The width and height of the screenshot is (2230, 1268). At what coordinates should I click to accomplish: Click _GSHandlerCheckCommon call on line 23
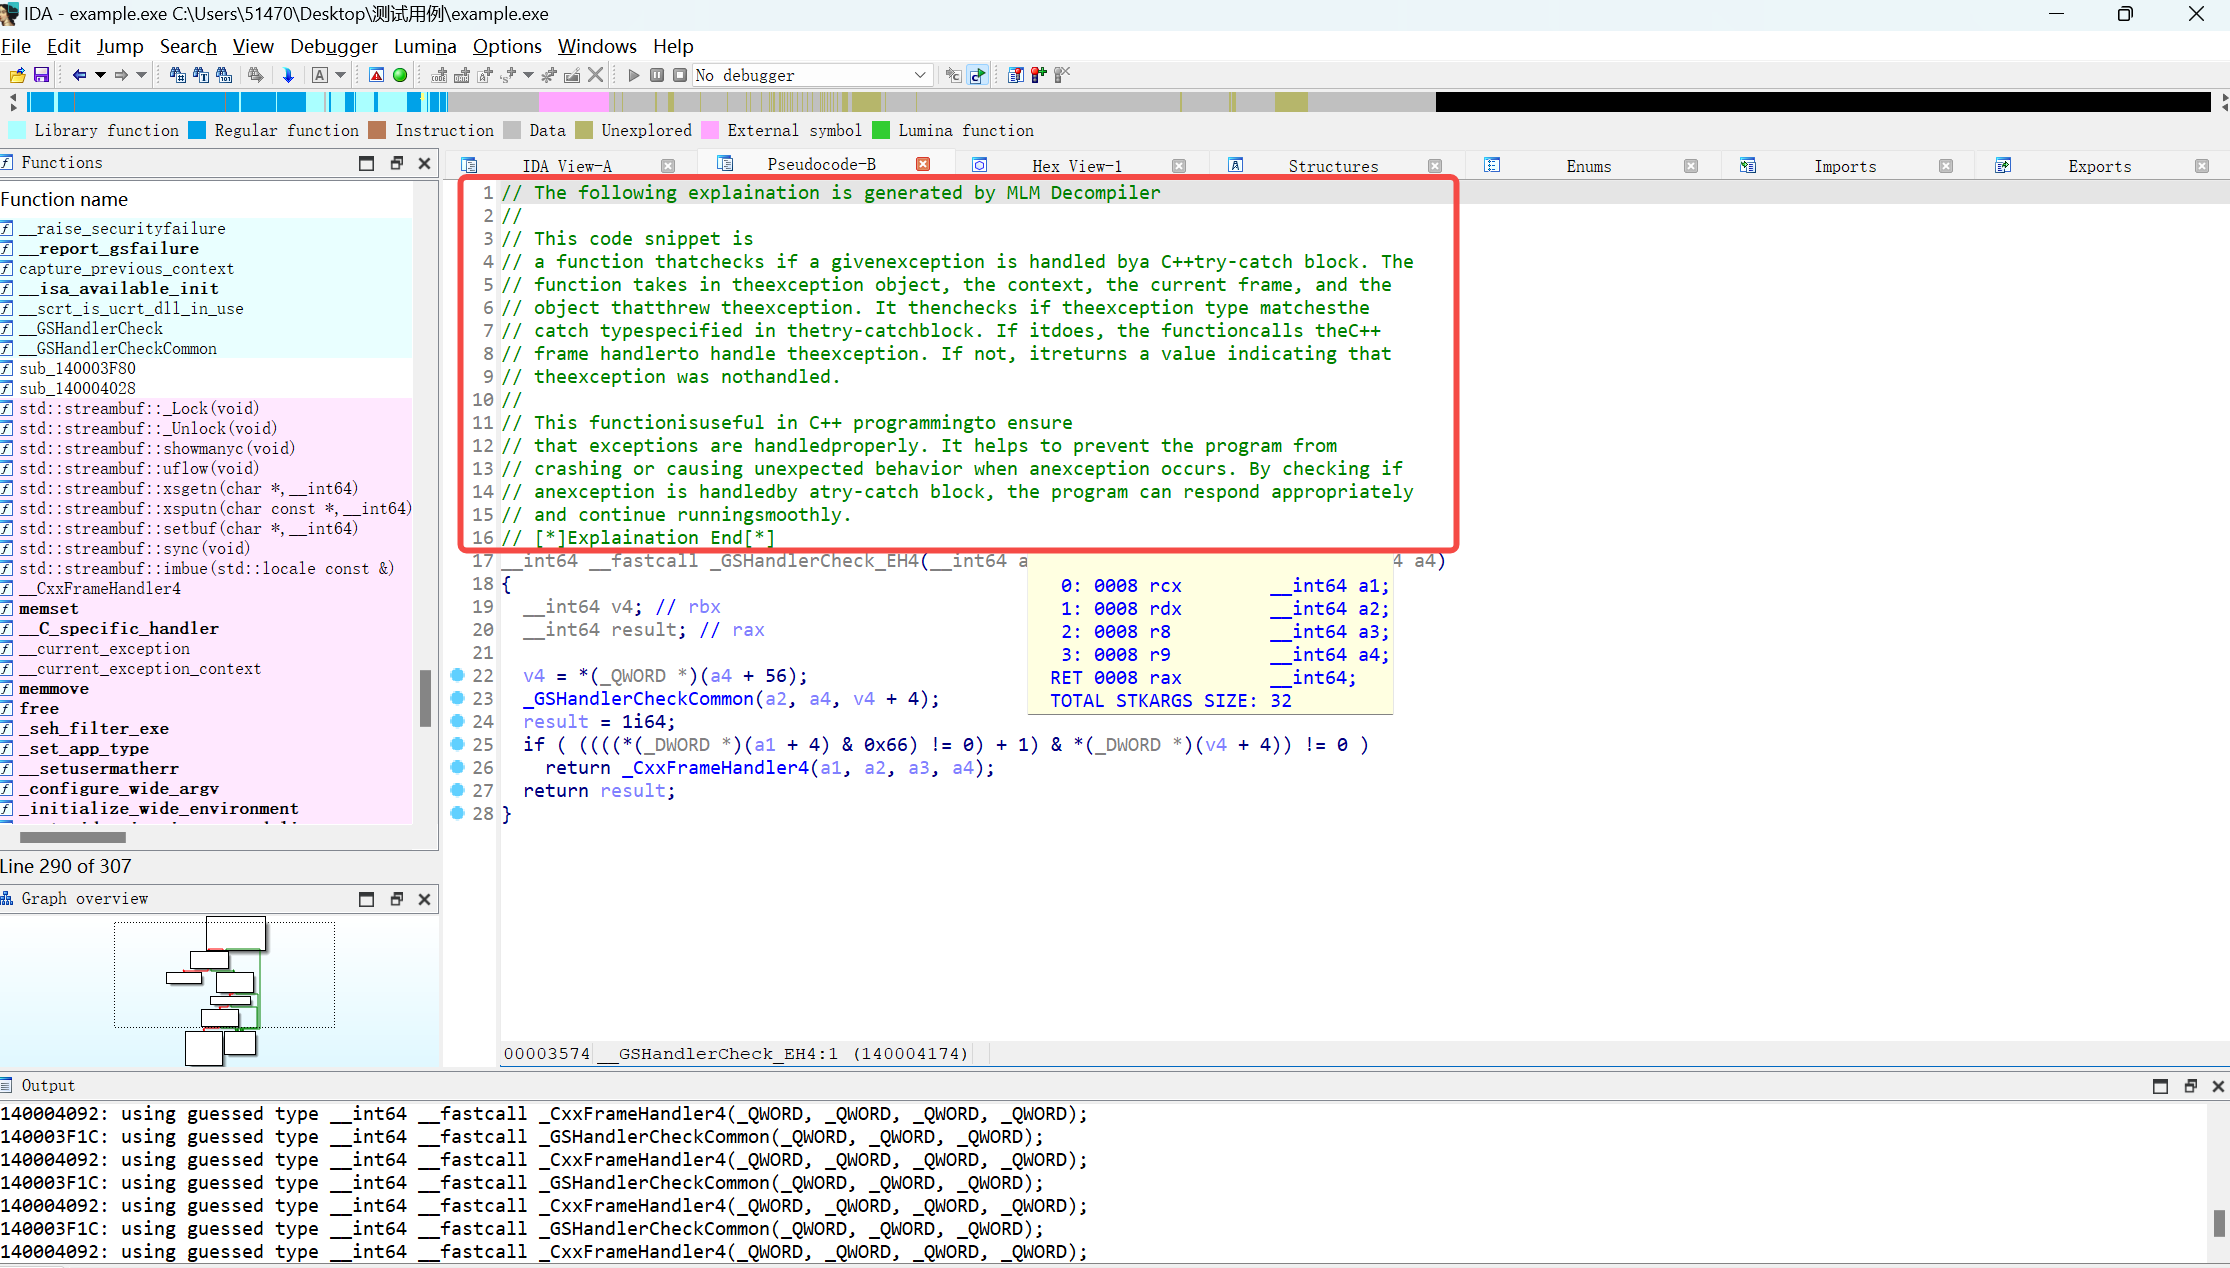pyautogui.click(x=638, y=699)
